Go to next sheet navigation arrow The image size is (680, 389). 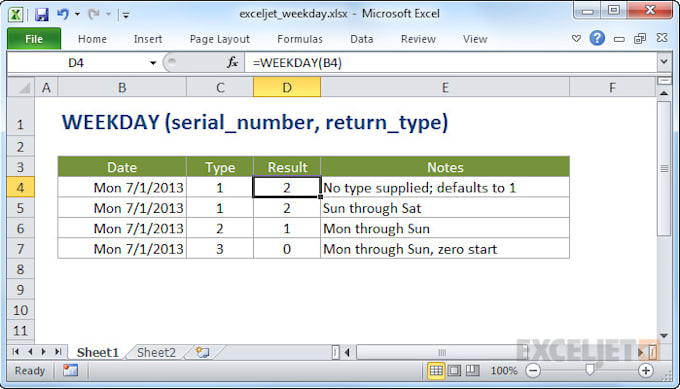pos(43,352)
